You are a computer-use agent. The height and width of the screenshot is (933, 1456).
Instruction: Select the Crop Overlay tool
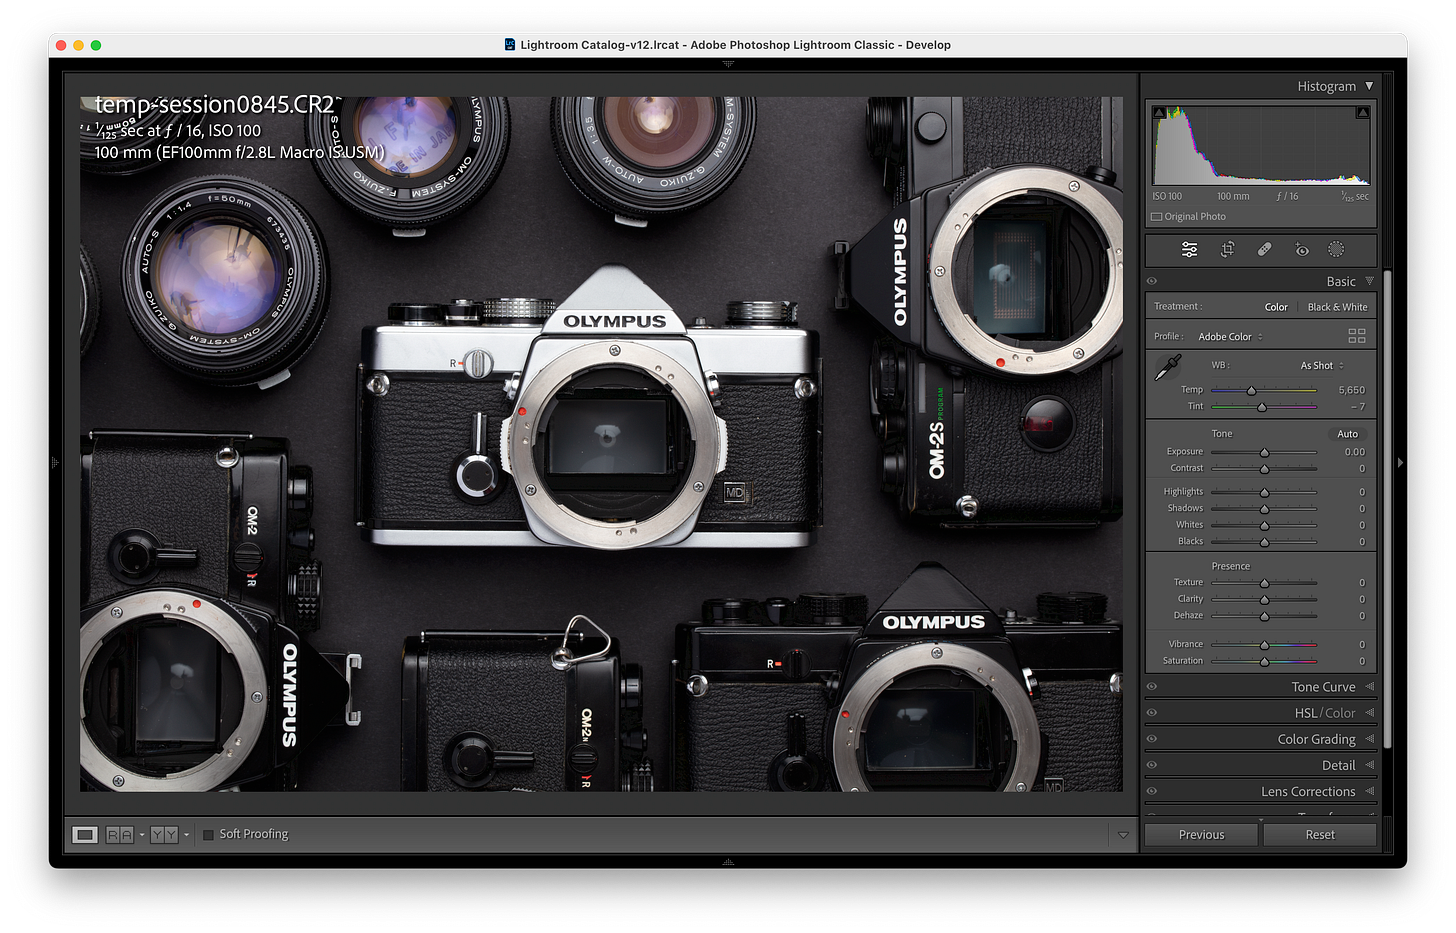coord(1227,249)
